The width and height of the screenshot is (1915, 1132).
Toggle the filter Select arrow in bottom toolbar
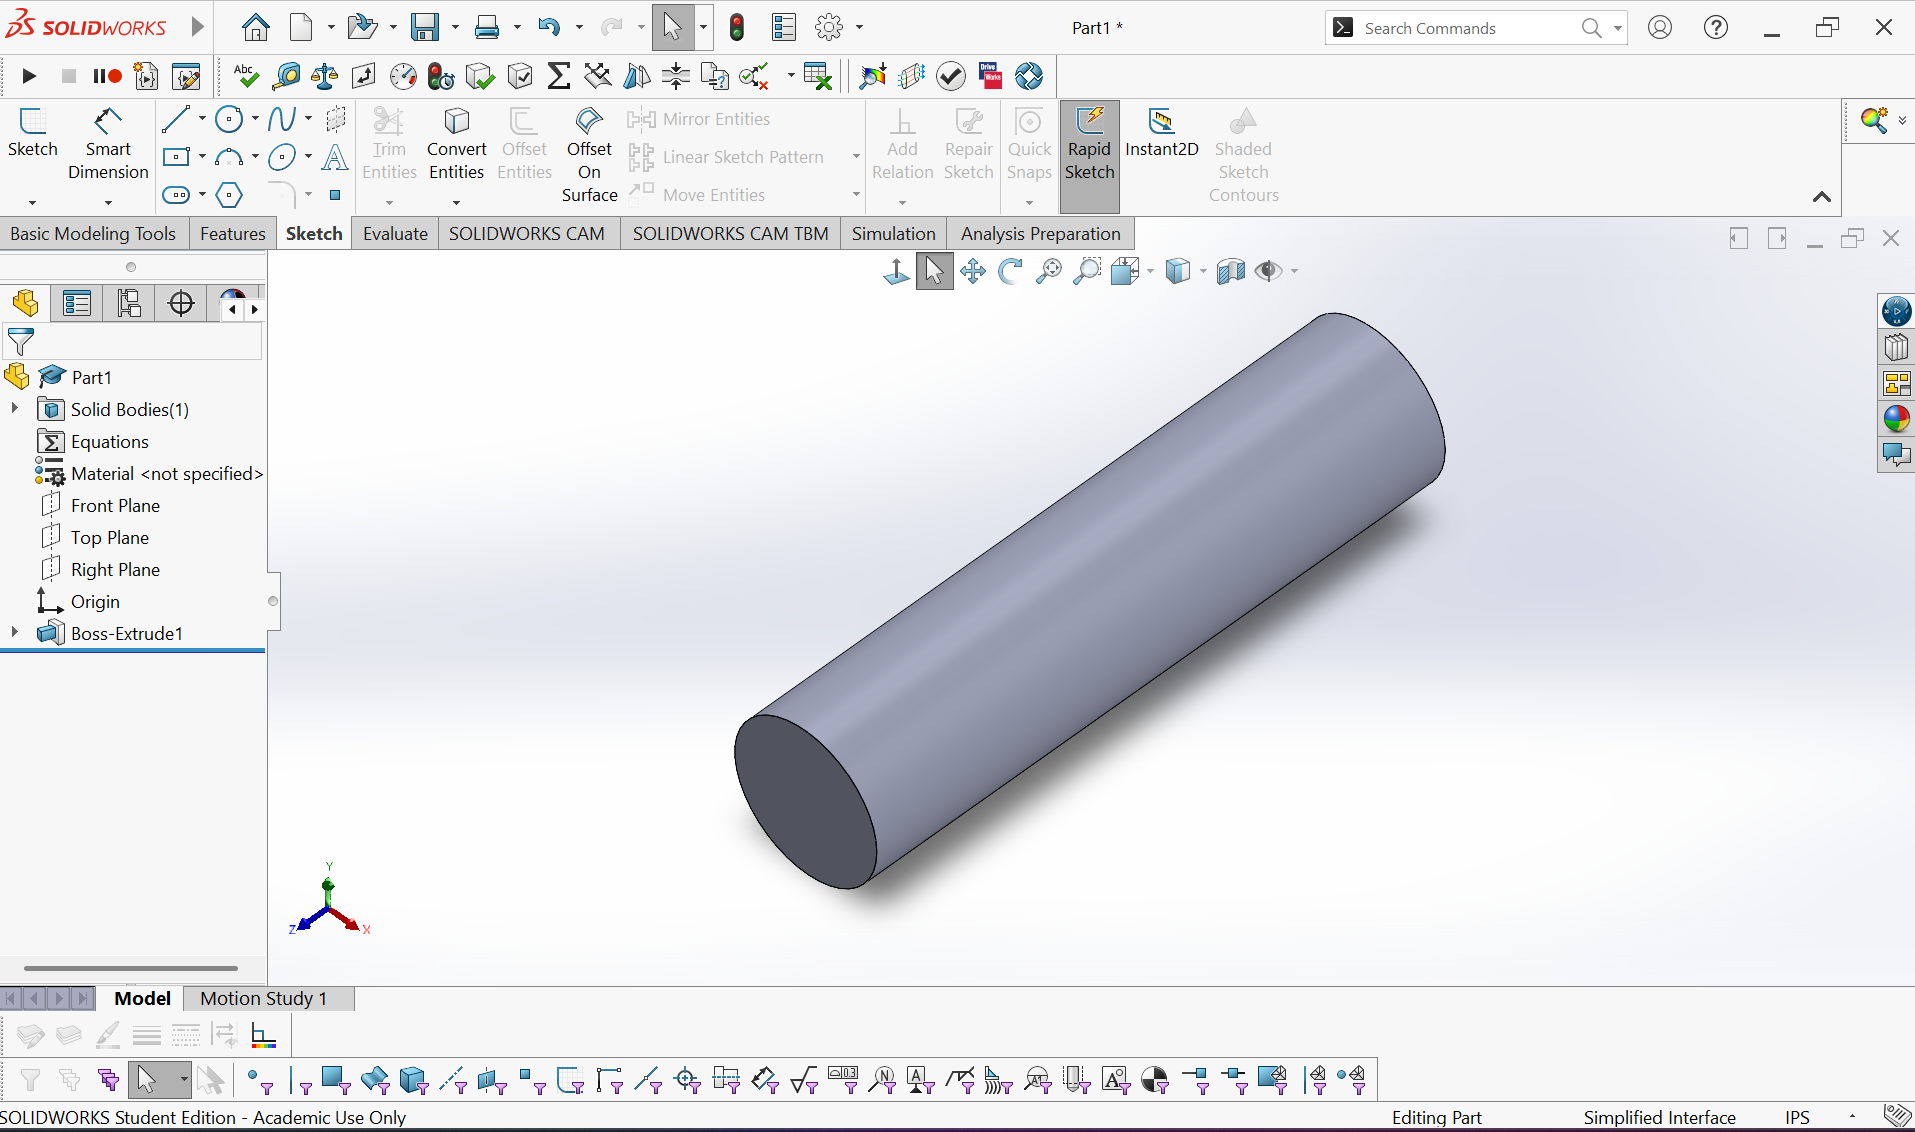[x=148, y=1079]
